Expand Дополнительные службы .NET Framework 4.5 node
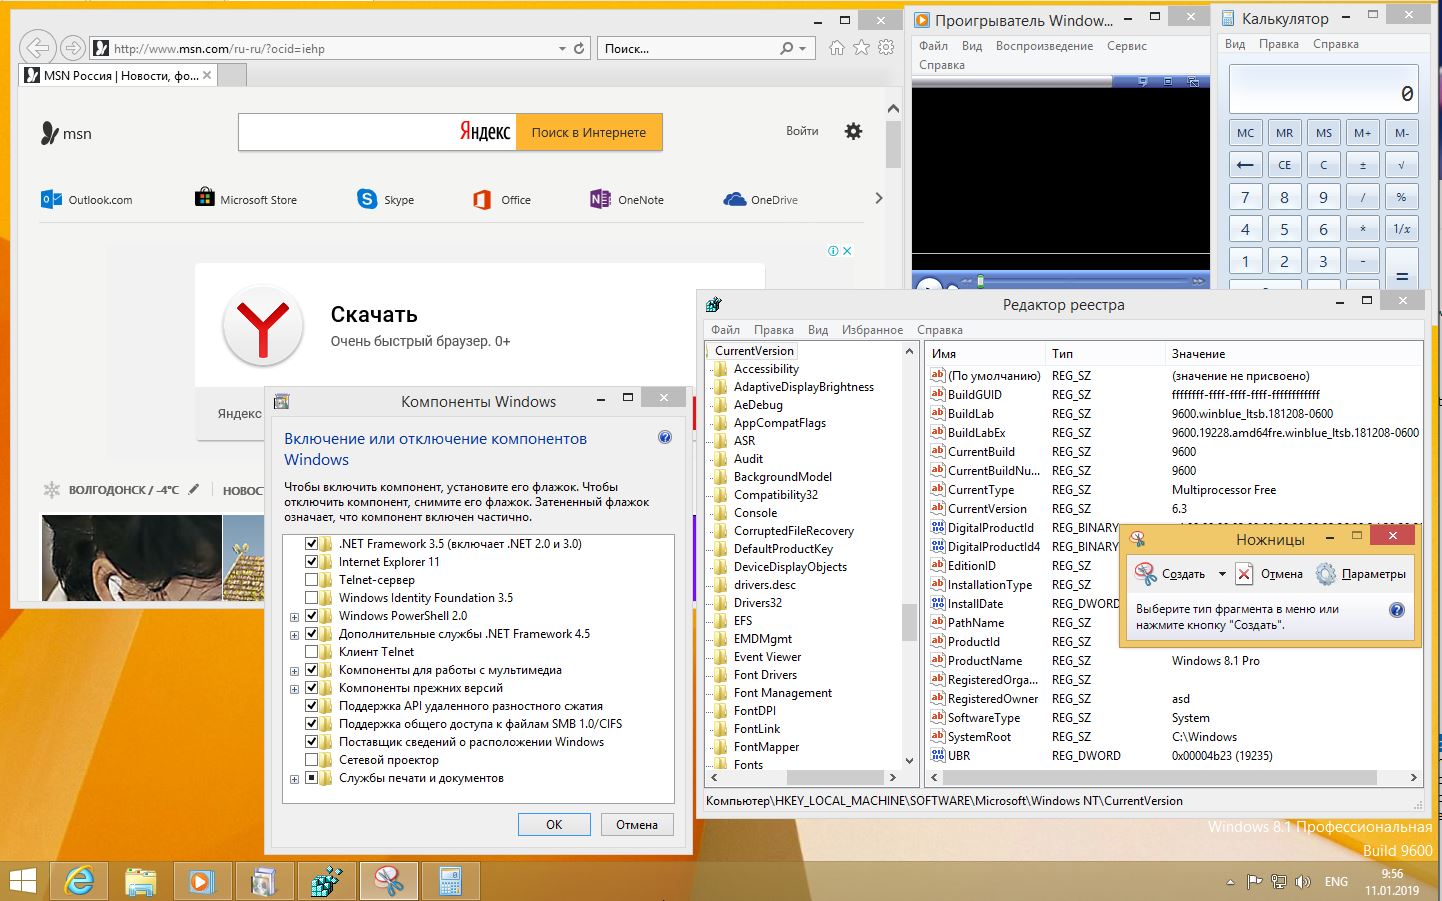Viewport: 1442px width, 901px height. click(x=294, y=635)
